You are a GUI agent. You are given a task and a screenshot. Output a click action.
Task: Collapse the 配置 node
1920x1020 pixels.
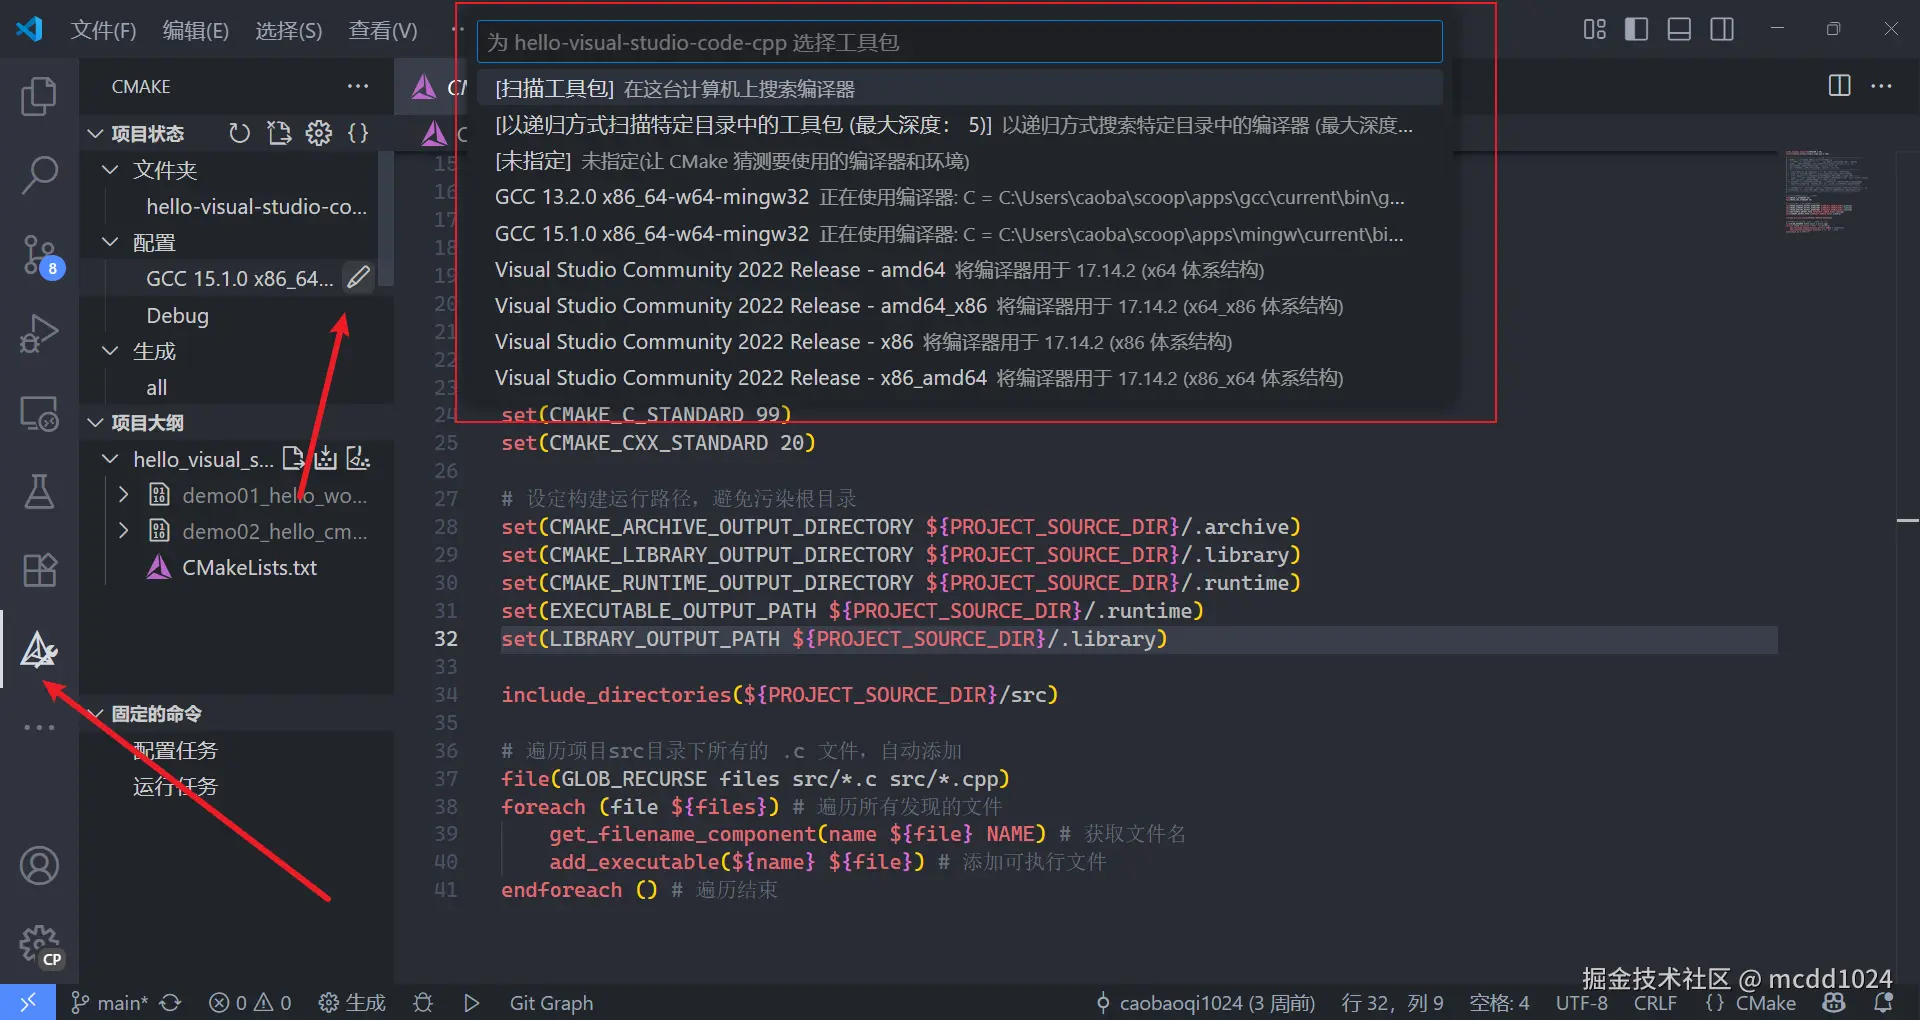111,242
